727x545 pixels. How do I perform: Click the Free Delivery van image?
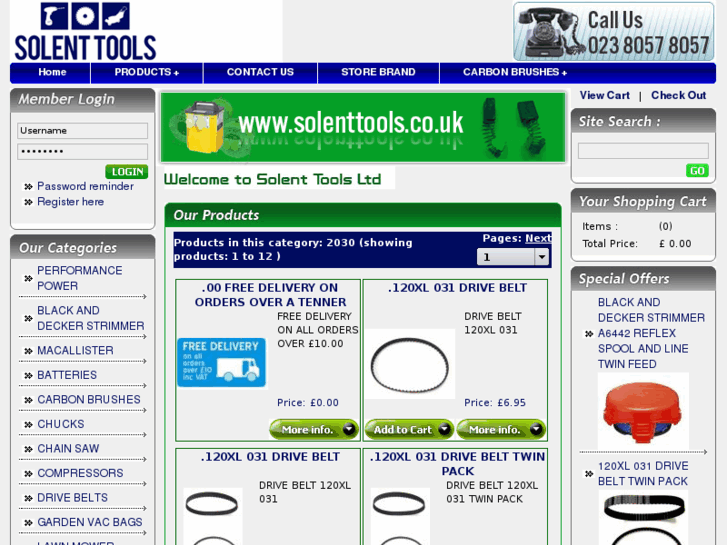(x=222, y=363)
